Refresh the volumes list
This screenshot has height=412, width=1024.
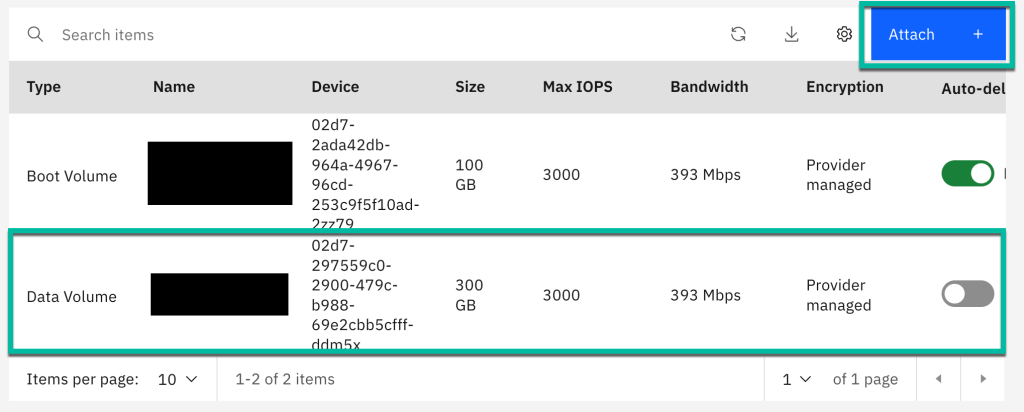738,35
